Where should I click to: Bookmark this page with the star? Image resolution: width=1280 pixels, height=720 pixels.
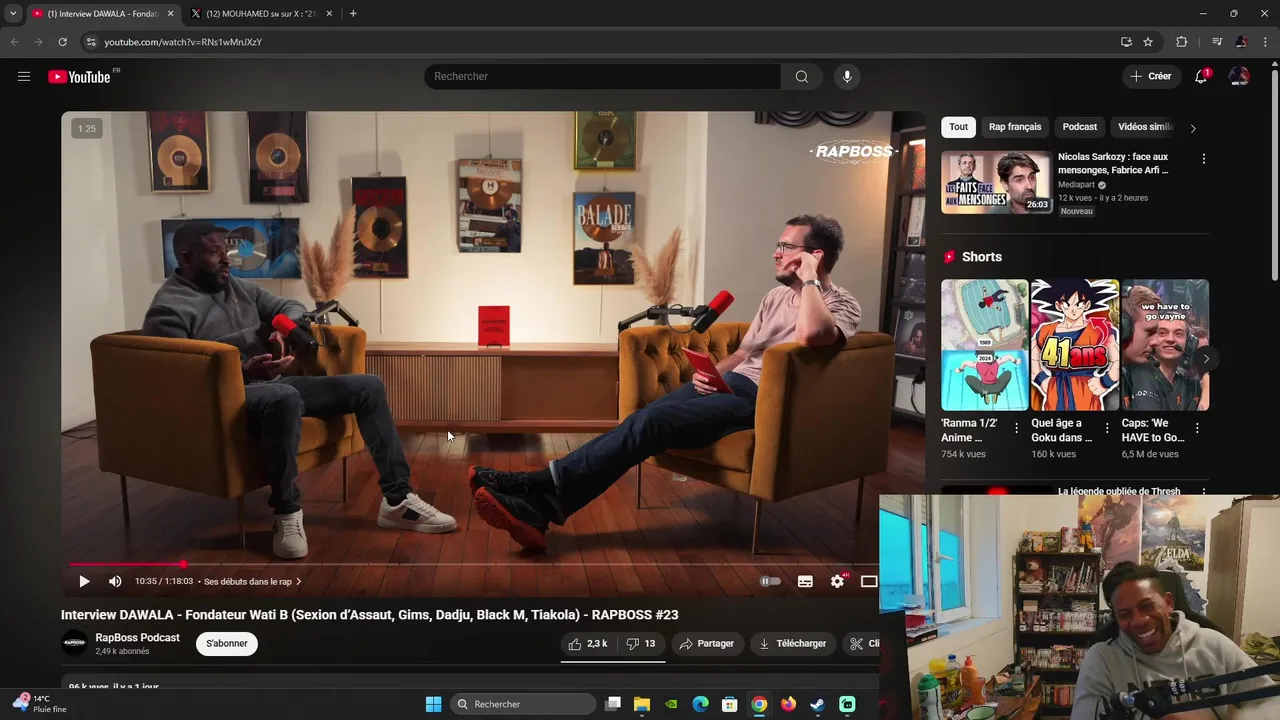[x=1148, y=42]
